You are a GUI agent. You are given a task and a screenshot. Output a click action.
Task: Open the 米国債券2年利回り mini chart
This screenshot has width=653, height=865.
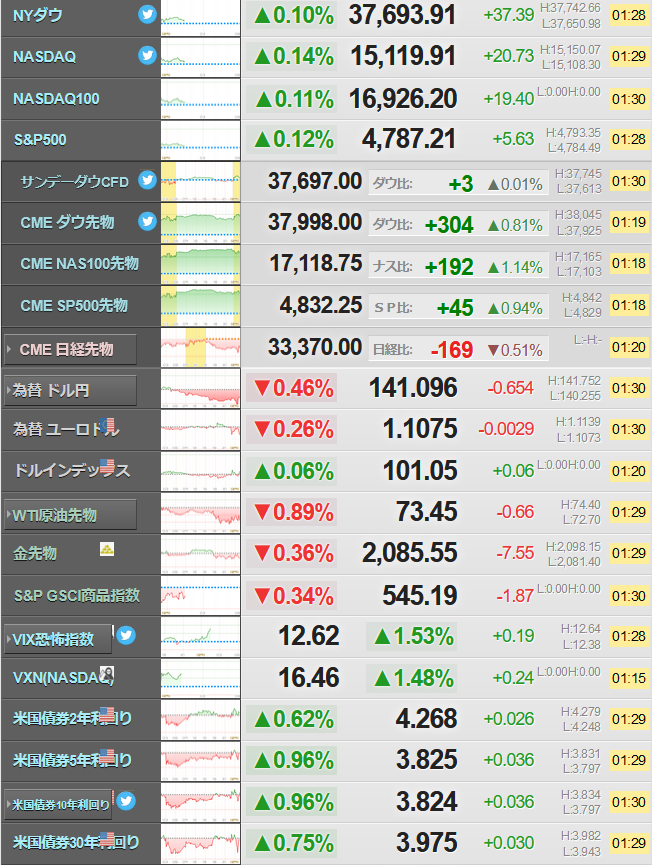point(201,720)
